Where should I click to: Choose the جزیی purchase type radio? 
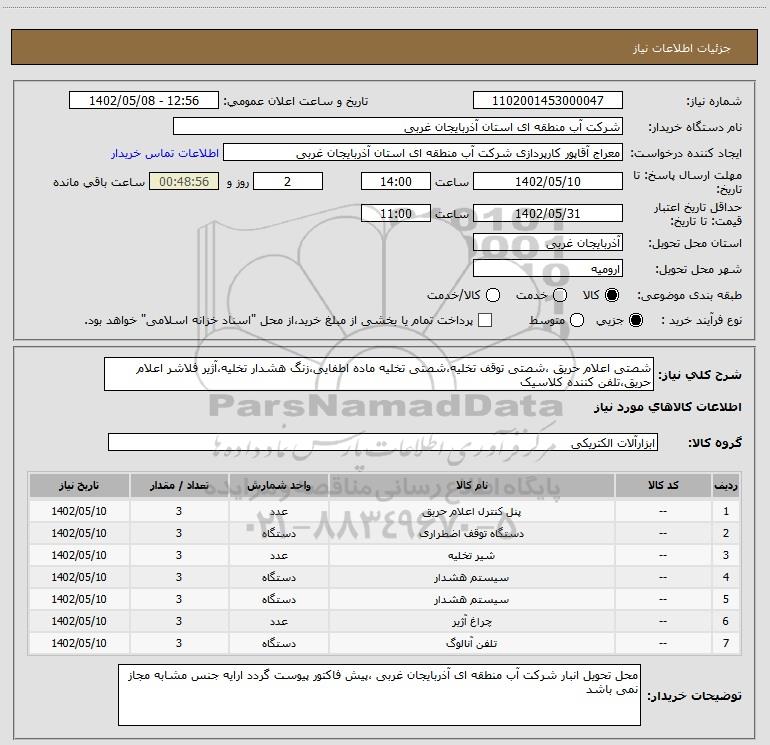[635, 320]
